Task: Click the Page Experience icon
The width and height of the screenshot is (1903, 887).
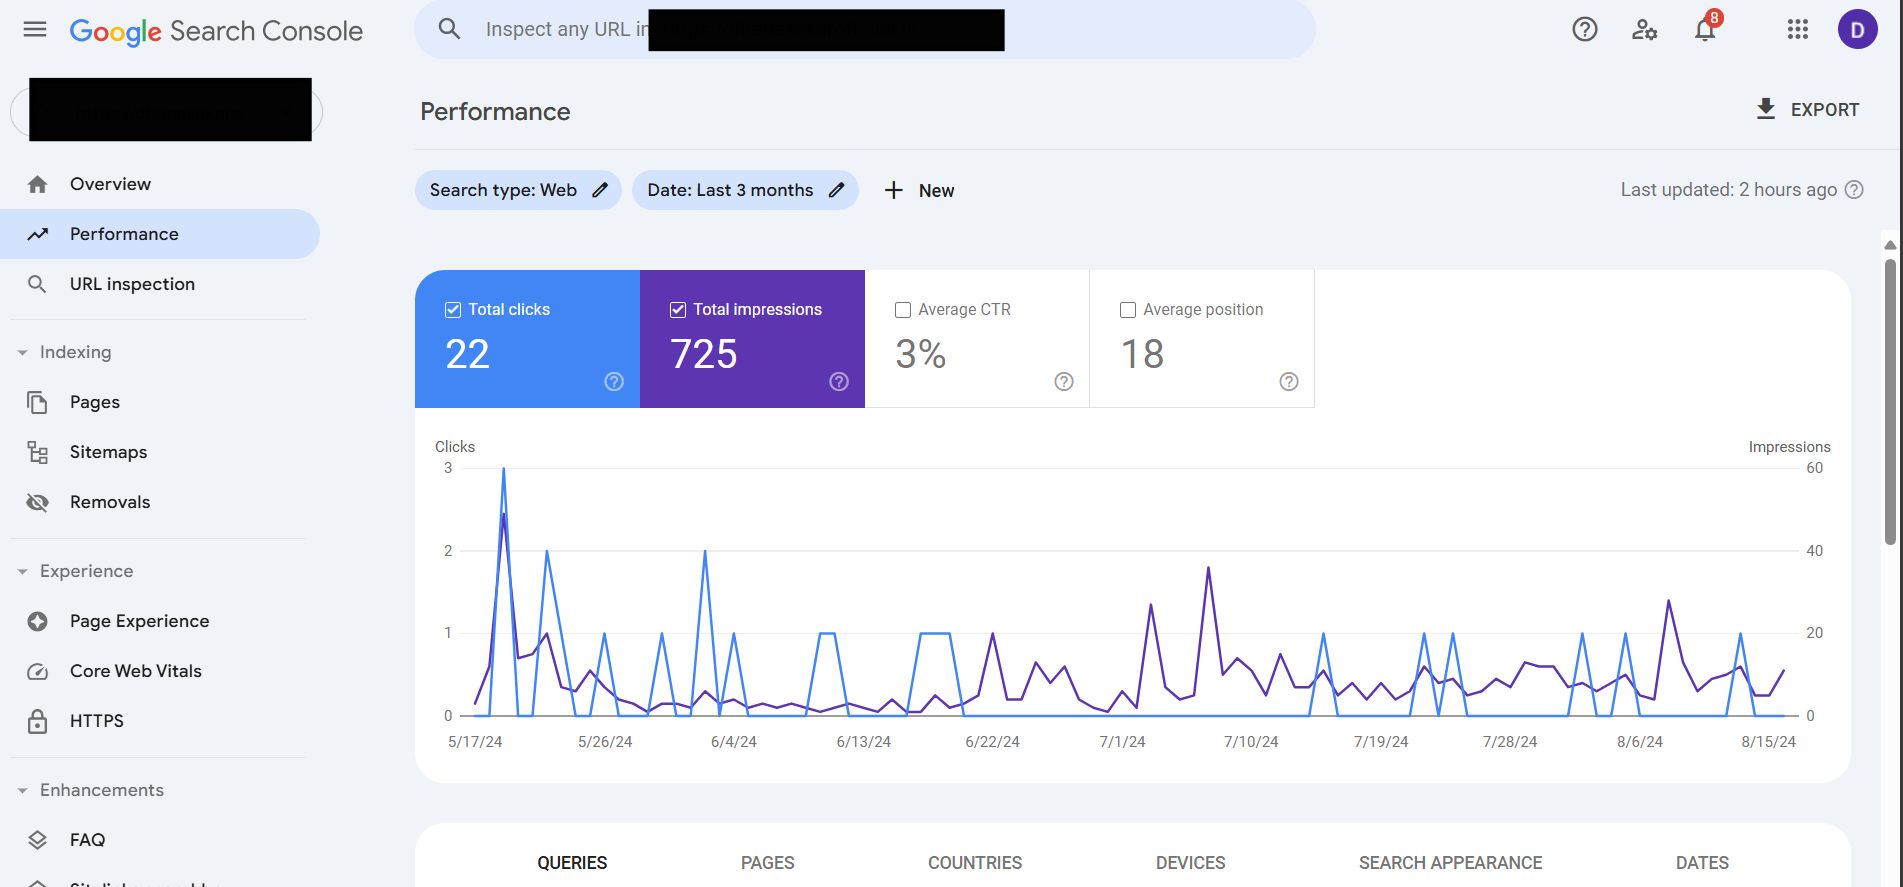Action: [x=38, y=621]
